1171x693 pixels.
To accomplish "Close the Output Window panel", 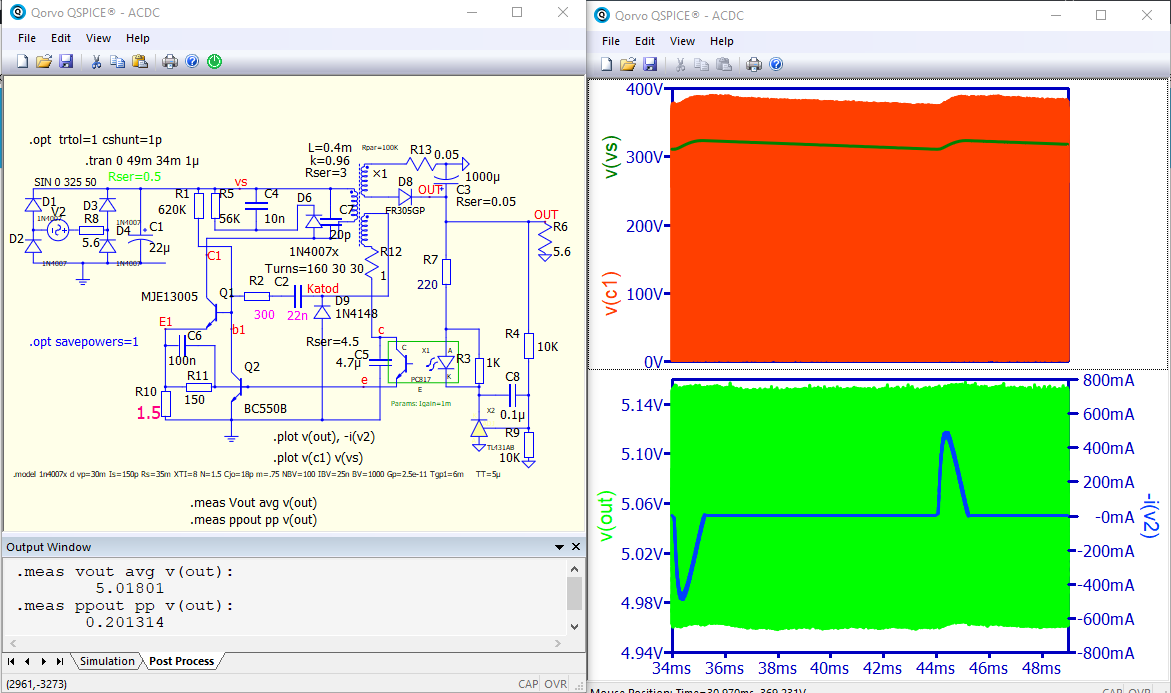I will pos(576,547).
